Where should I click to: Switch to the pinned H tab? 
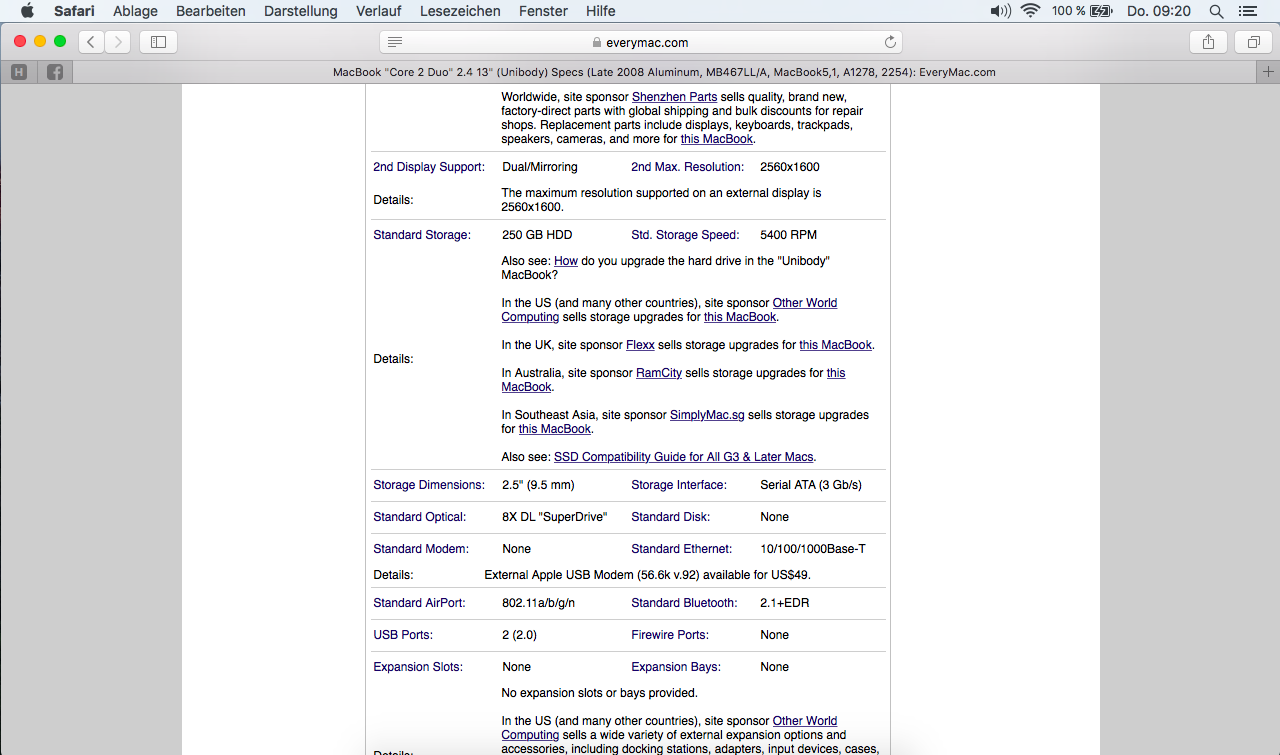19,72
